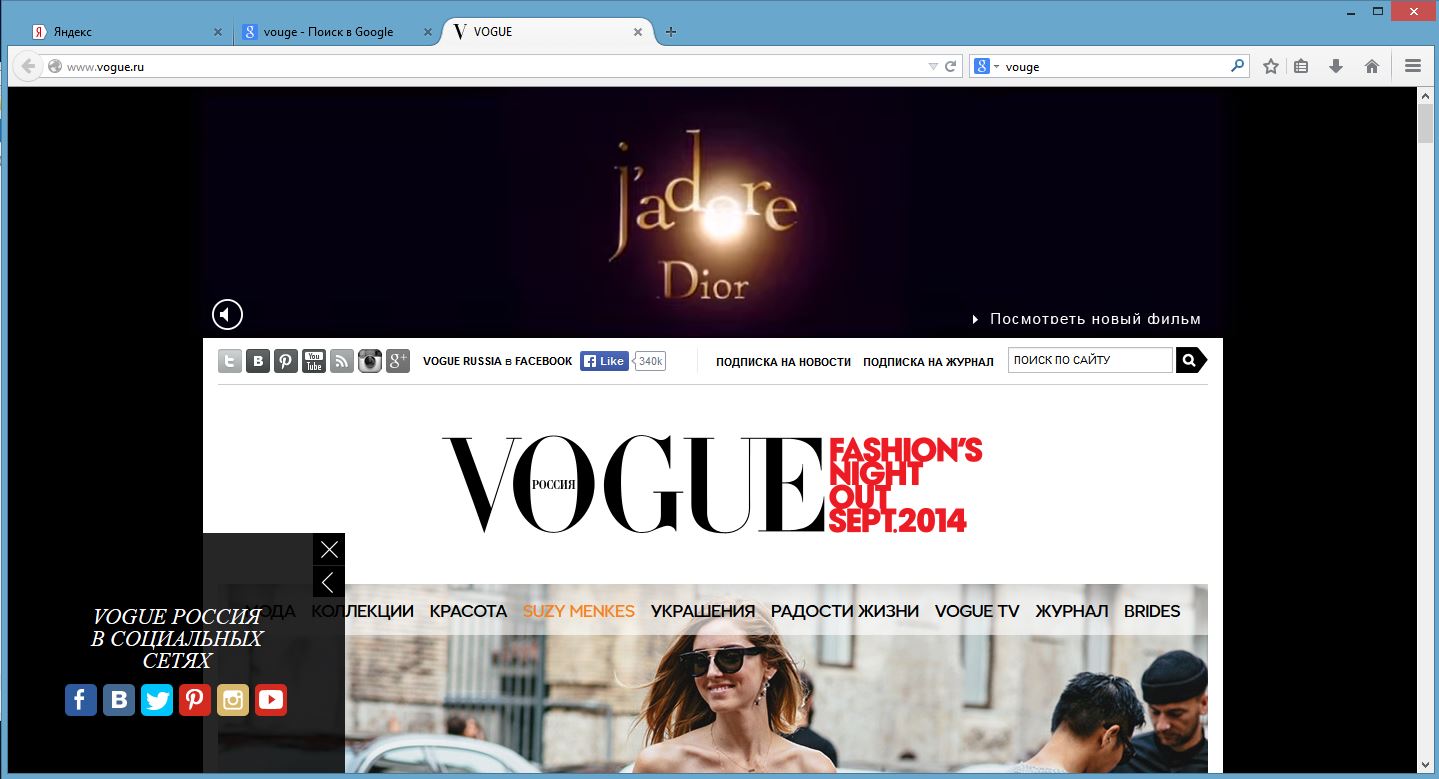The height and width of the screenshot is (779, 1439).
Task: Open Facebook icon in side social panel
Action: click(x=81, y=700)
